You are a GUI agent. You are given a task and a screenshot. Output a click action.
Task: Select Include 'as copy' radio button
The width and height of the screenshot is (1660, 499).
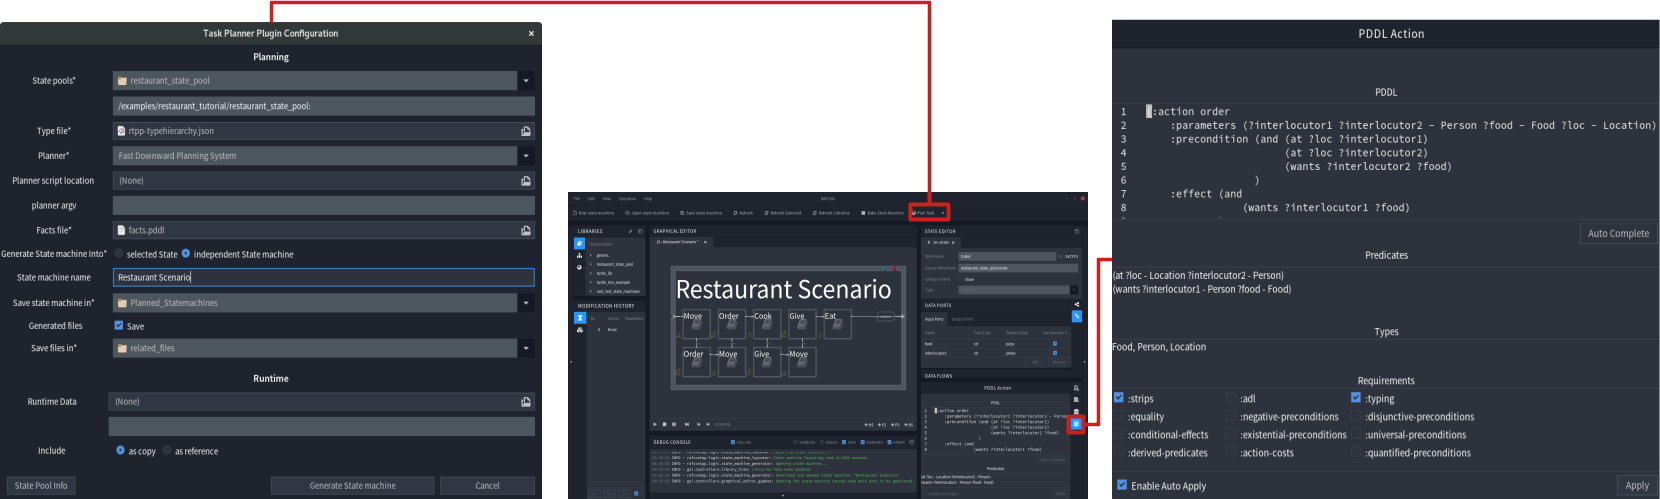point(120,451)
